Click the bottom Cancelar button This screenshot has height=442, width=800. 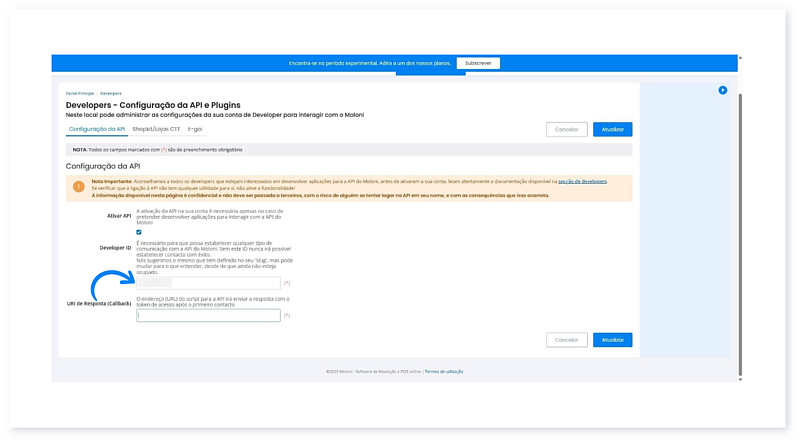click(567, 340)
